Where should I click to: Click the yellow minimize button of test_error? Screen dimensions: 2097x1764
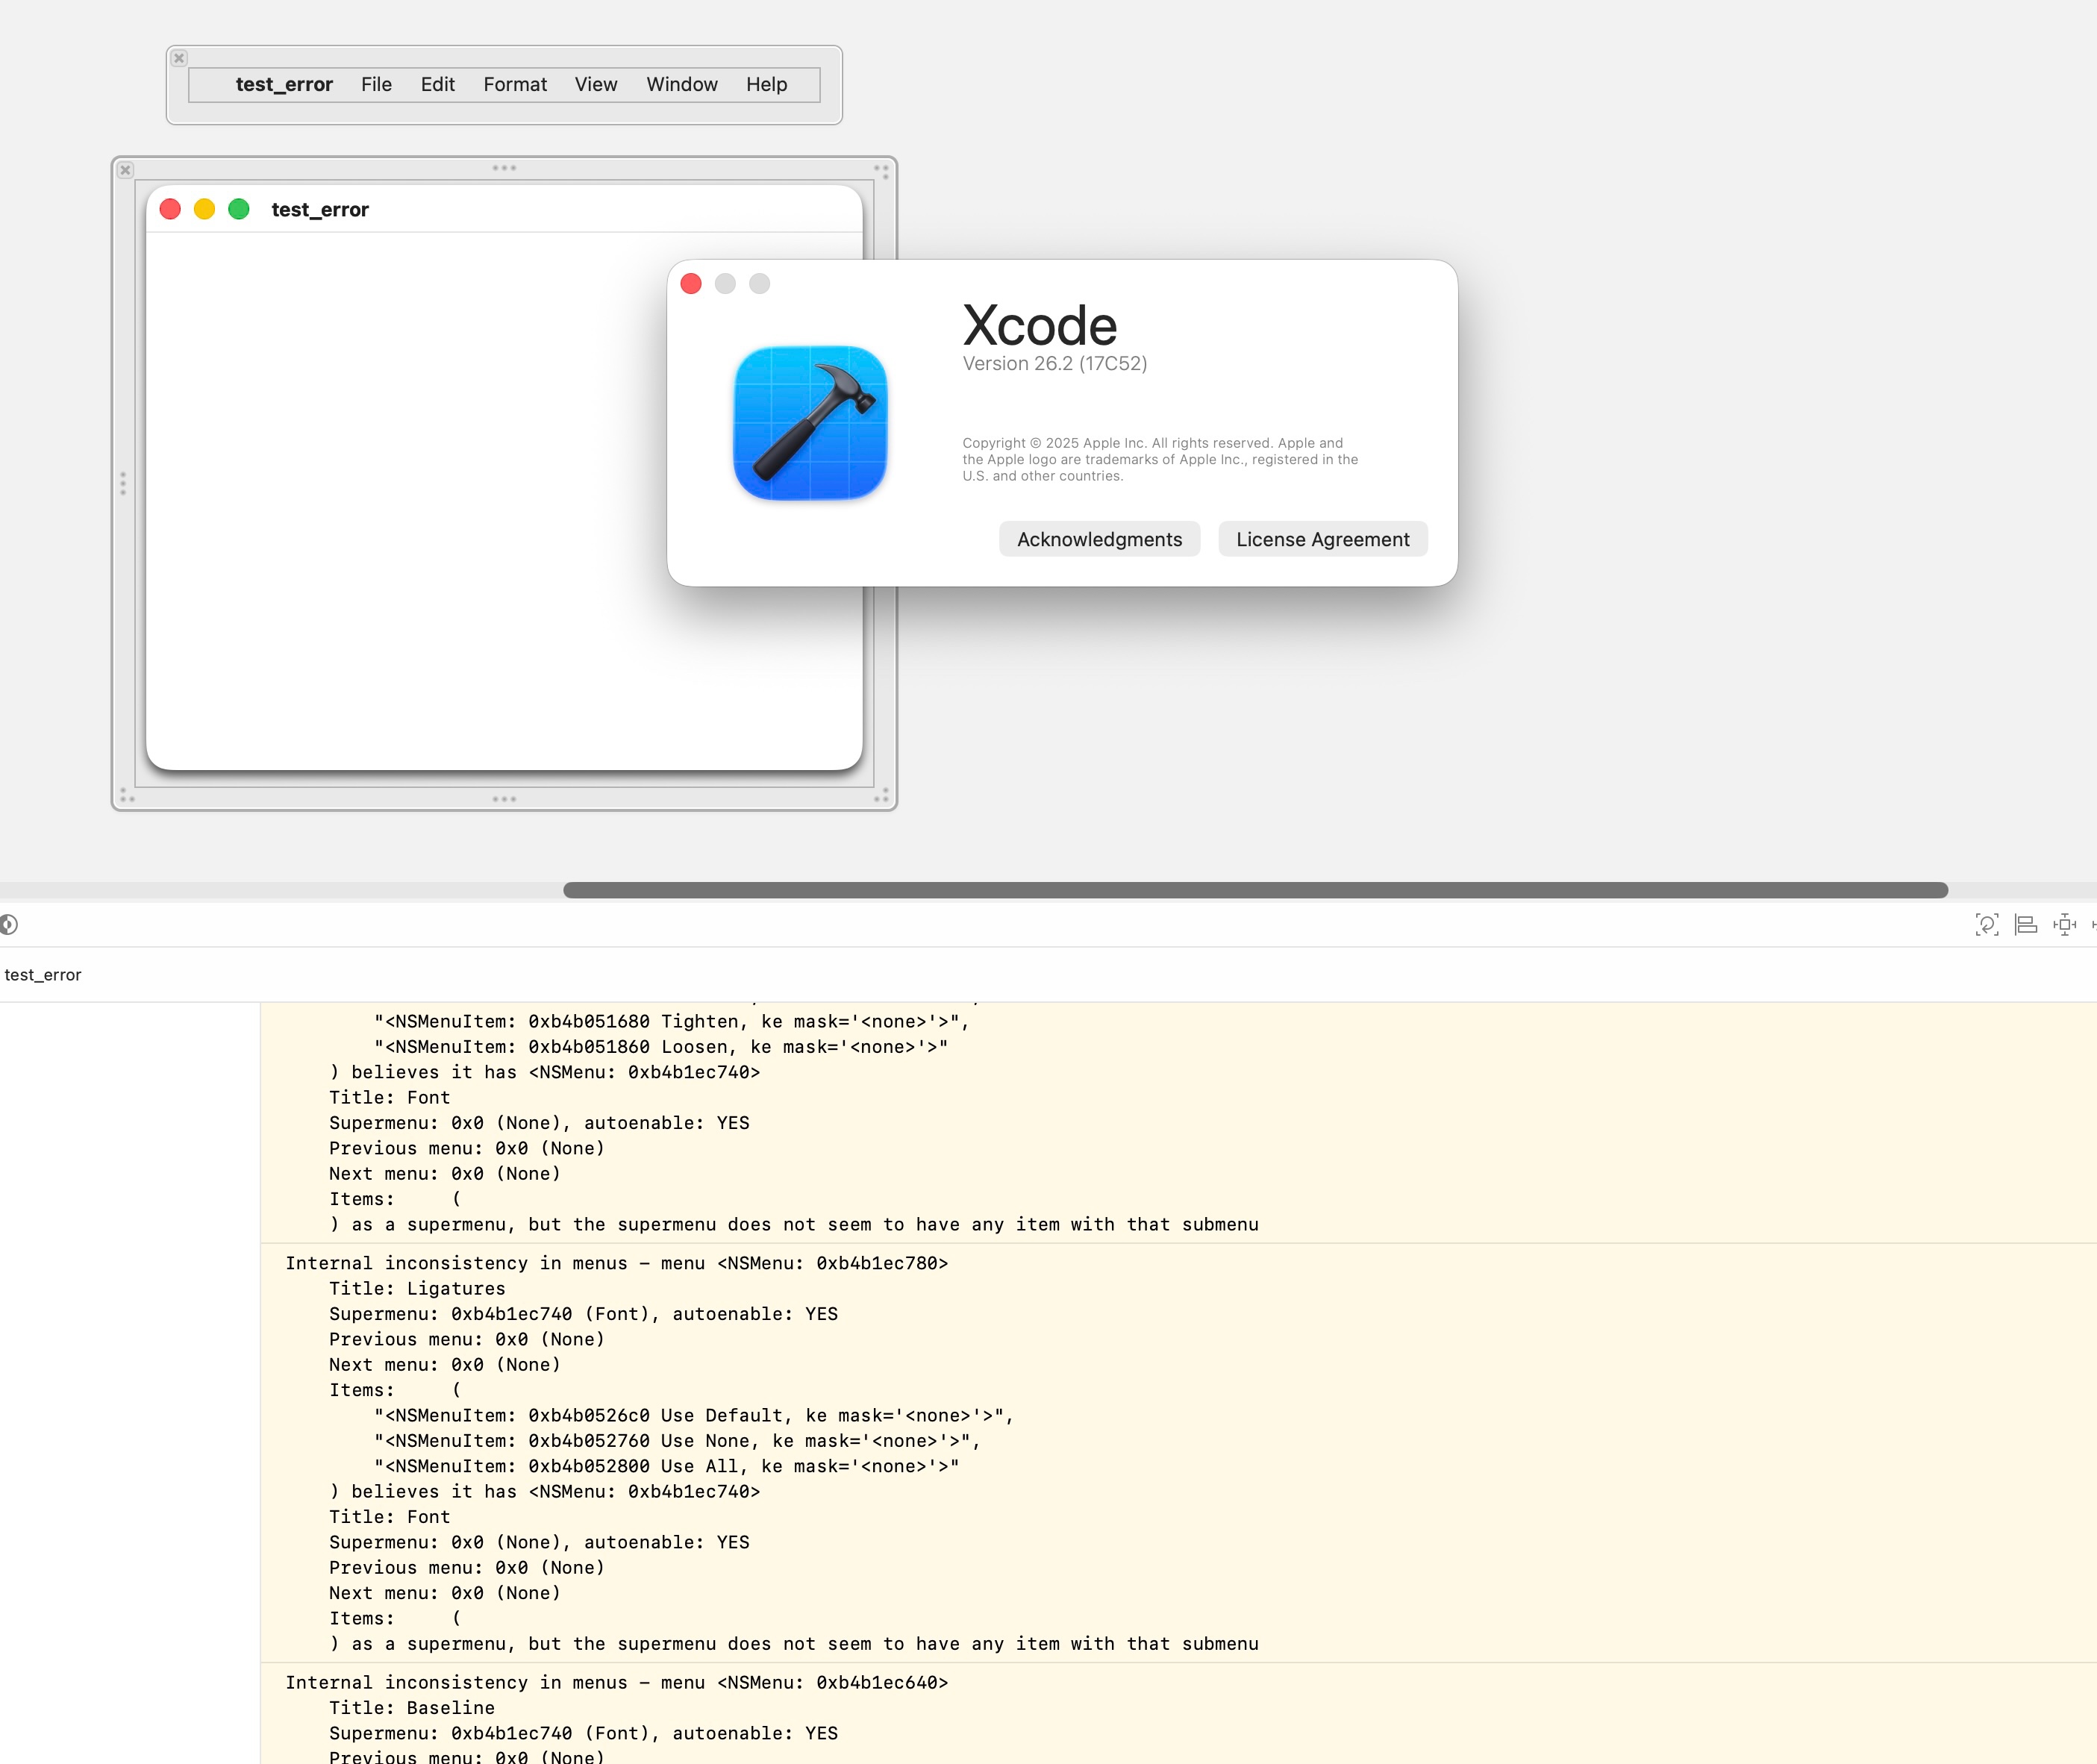click(x=204, y=209)
